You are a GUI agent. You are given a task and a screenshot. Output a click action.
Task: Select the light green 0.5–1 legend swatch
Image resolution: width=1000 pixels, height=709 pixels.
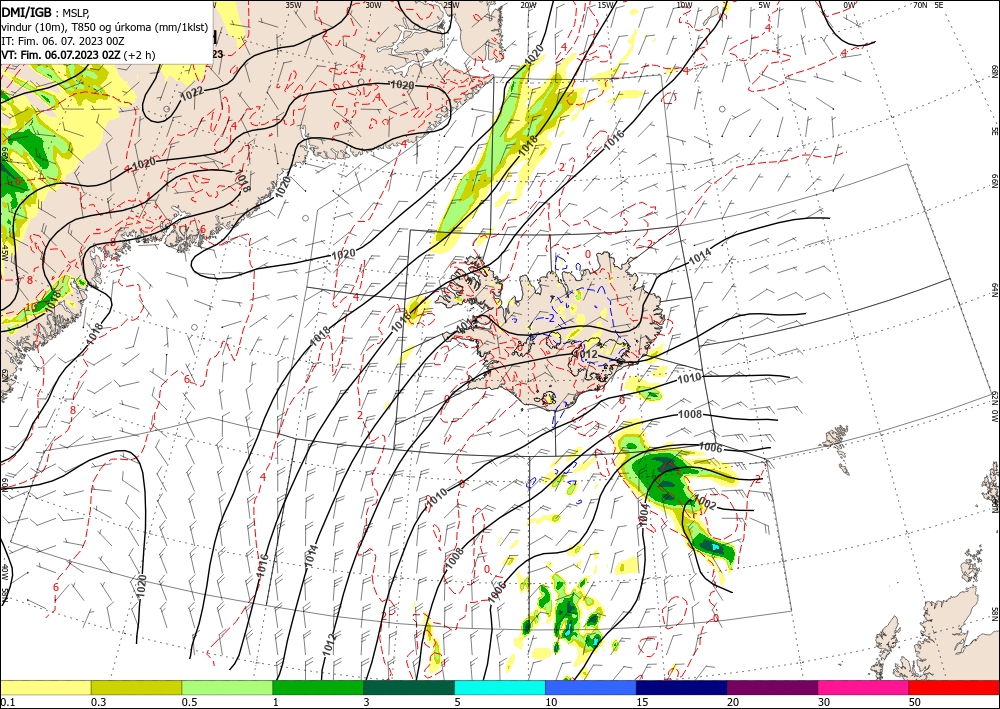(227, 687)
